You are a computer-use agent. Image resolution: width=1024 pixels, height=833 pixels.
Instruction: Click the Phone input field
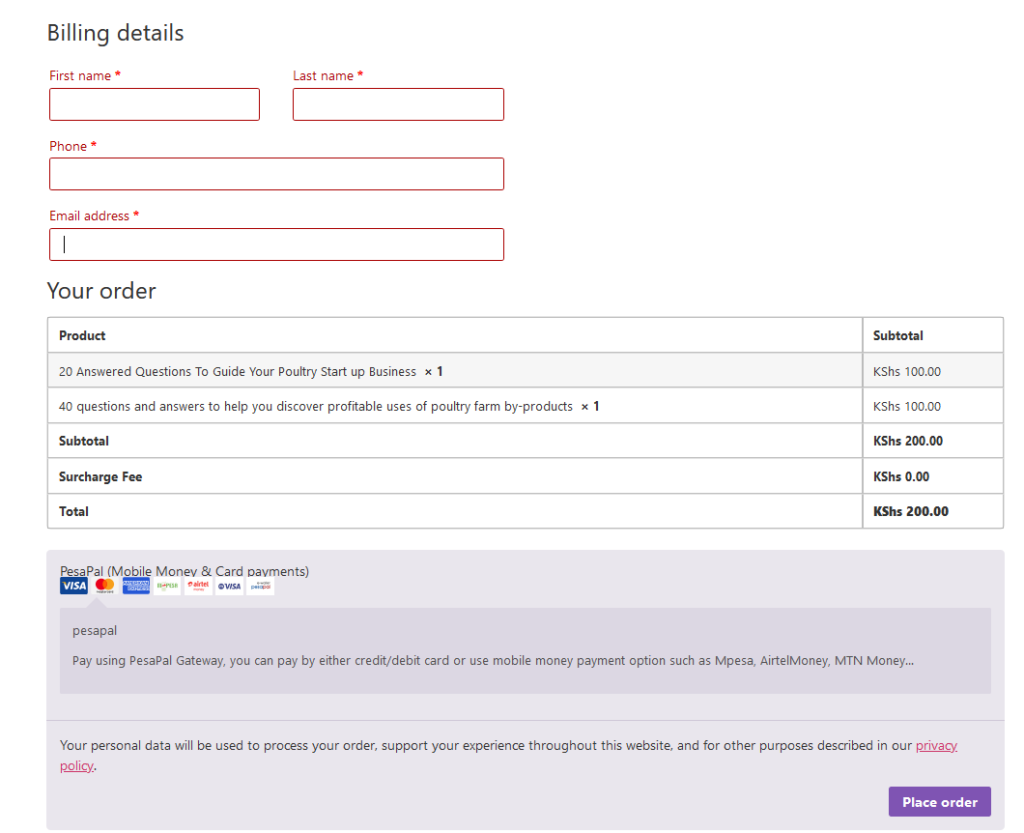[276, 174]
